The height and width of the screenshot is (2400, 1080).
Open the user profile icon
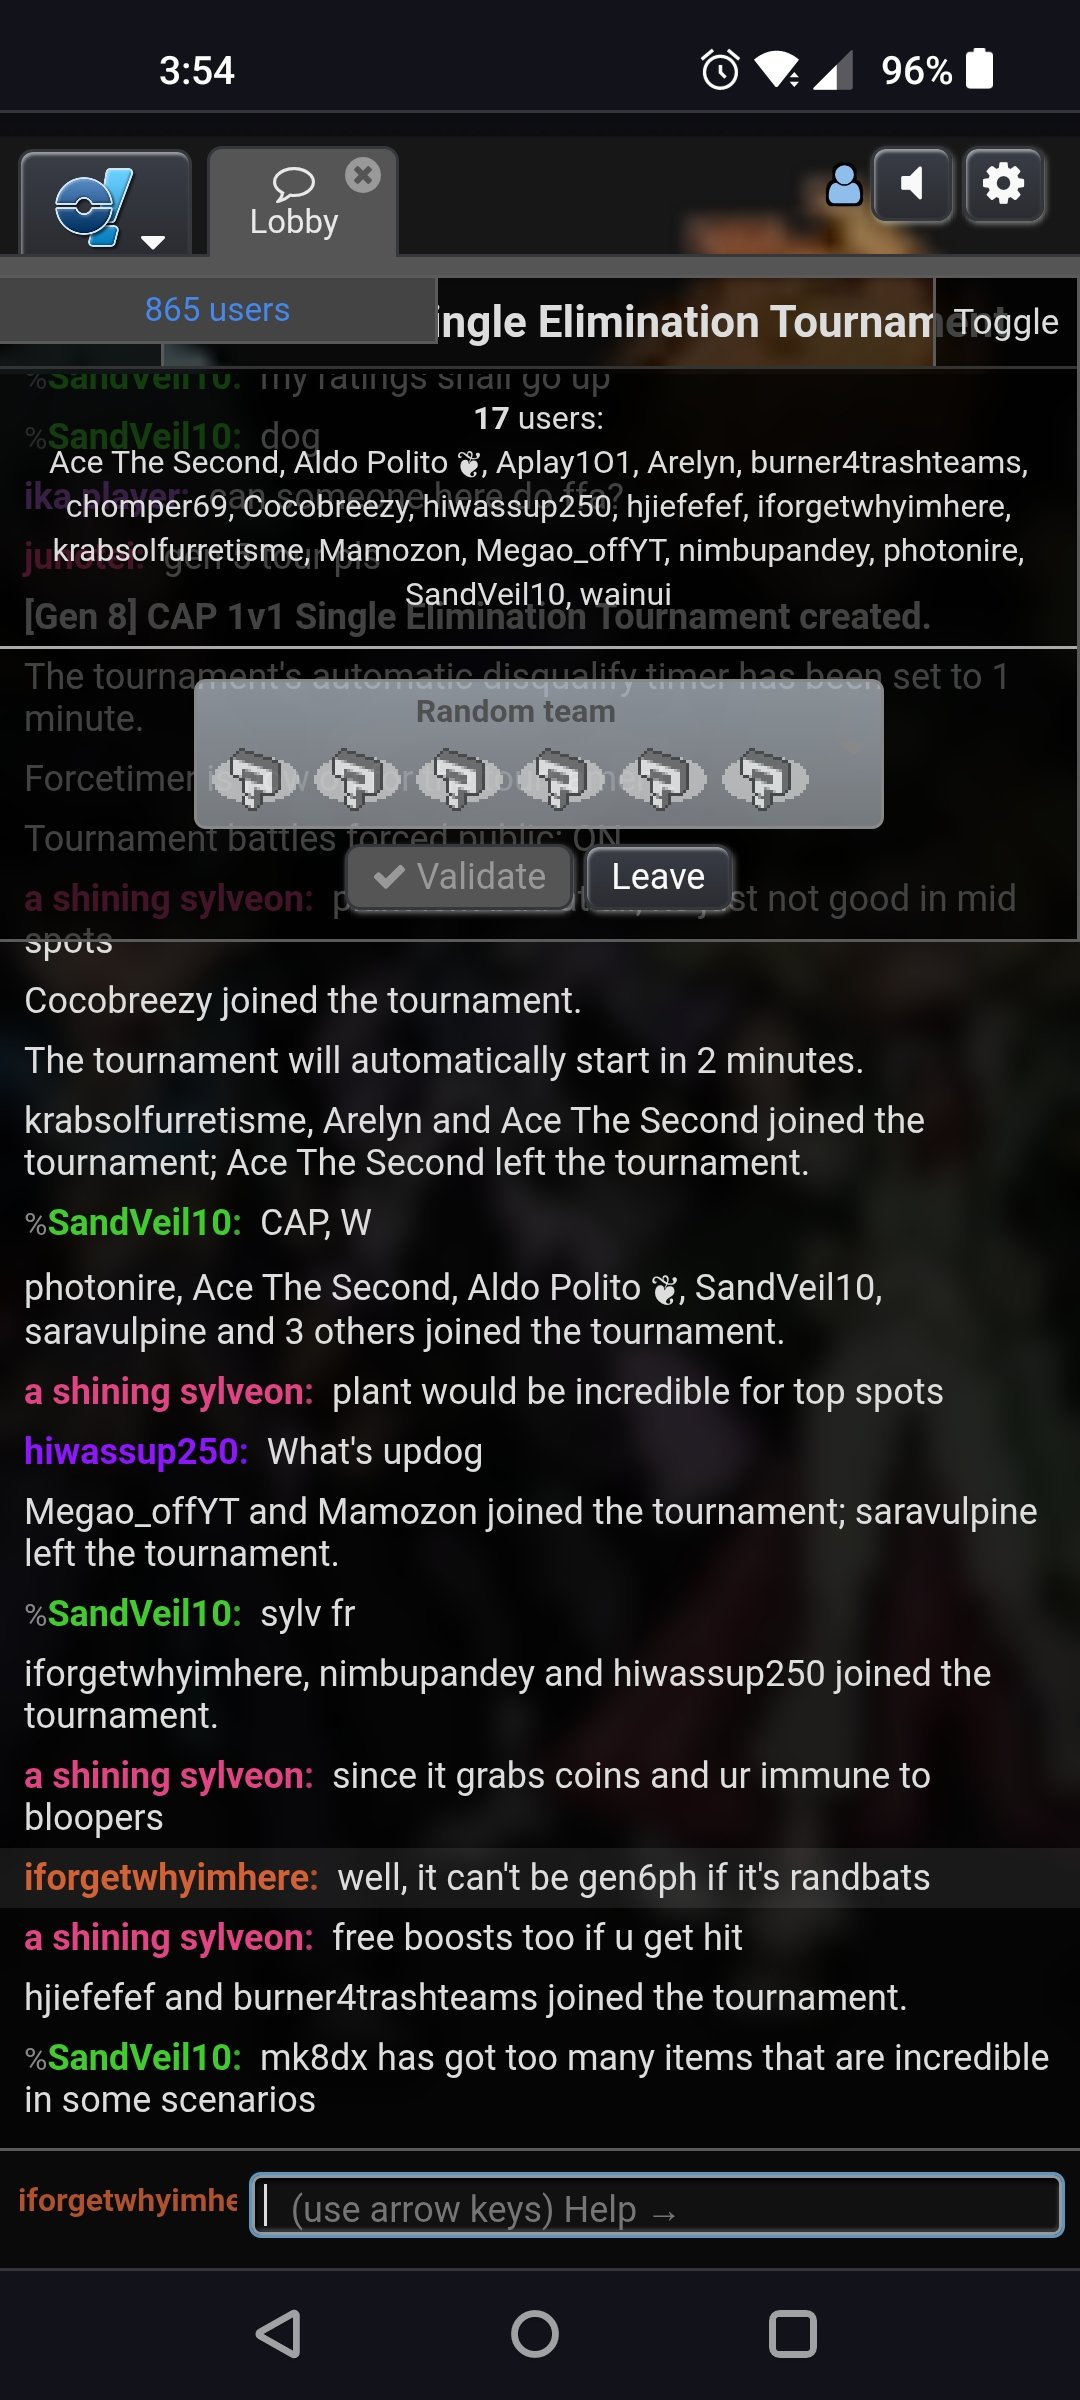coord(844,185)
